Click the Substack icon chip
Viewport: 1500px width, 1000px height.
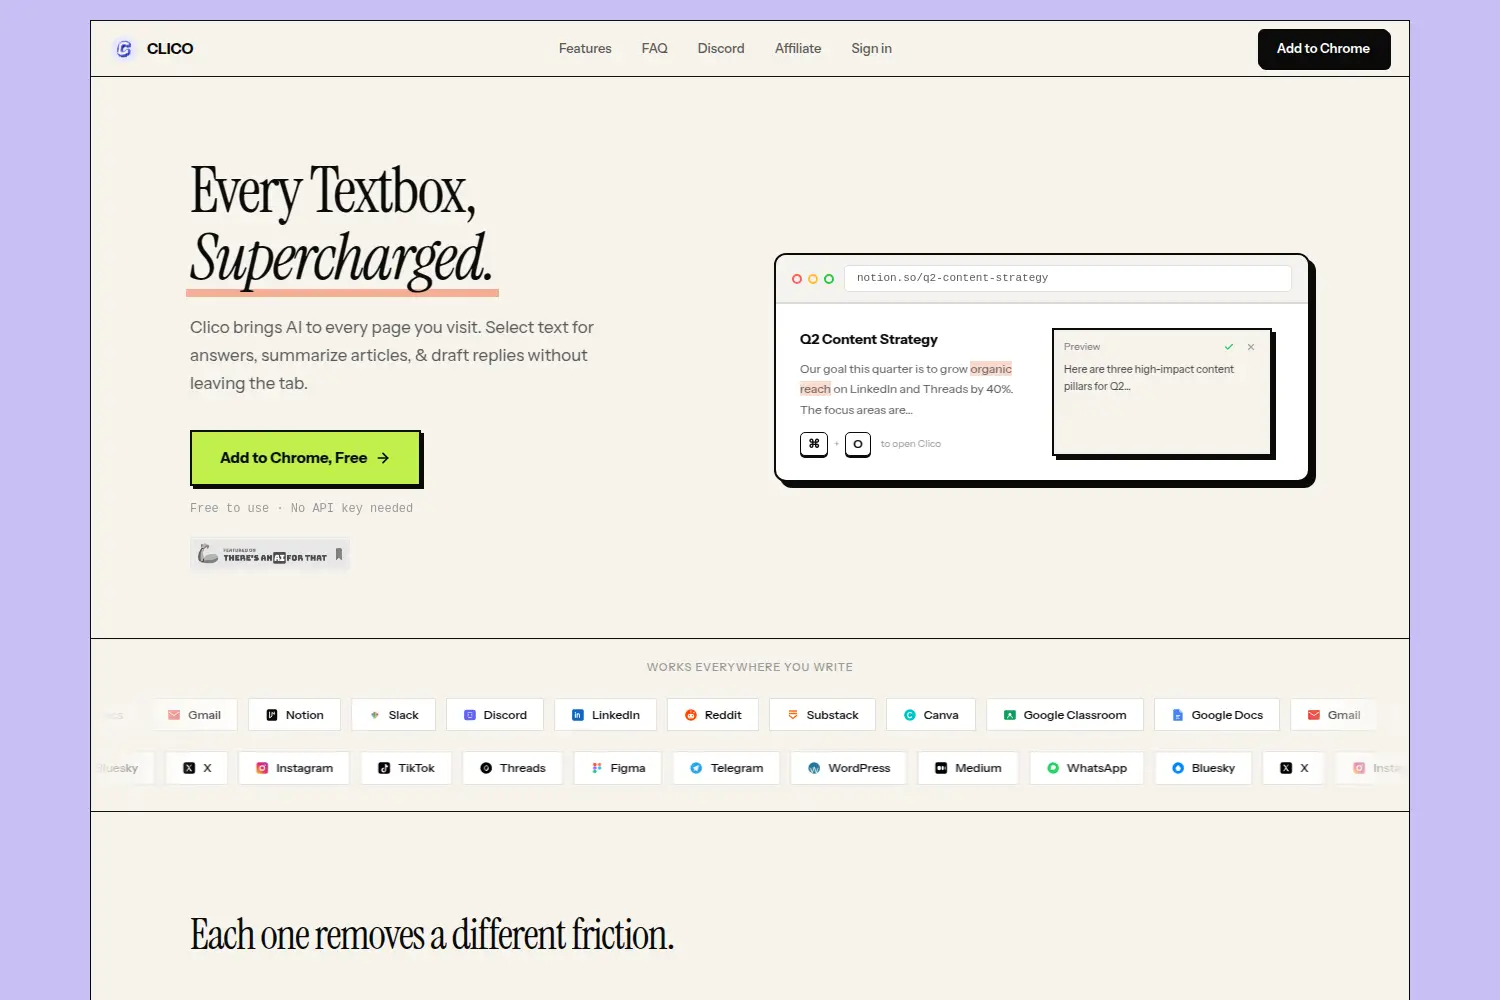(x=823, y=715)
